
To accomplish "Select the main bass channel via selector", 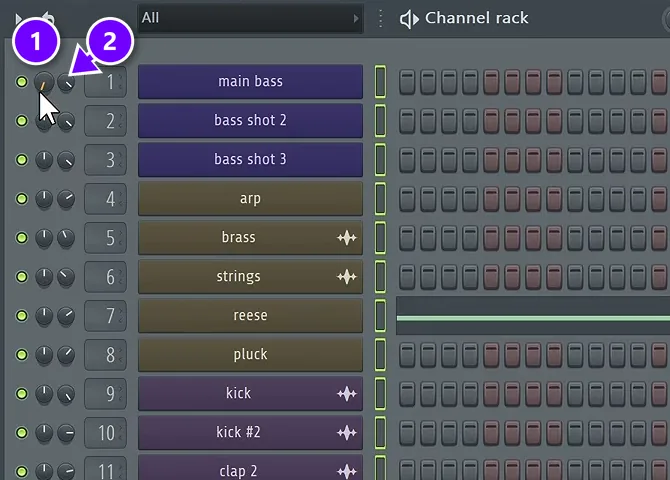I will [380, 82].
